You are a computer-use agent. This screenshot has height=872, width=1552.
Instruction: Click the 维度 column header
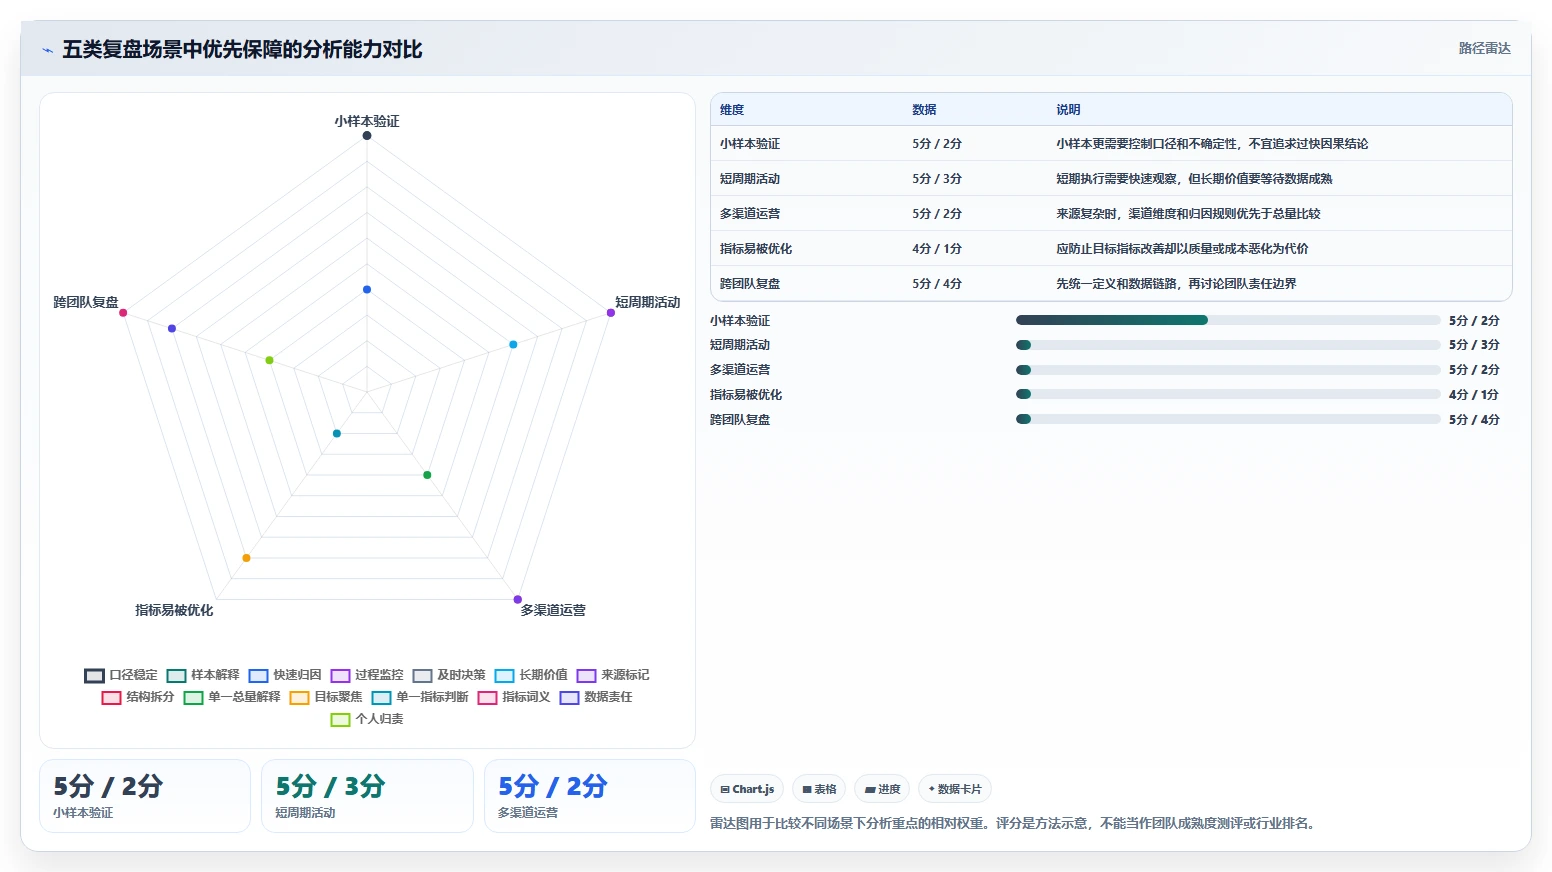[x=732, y=110]
